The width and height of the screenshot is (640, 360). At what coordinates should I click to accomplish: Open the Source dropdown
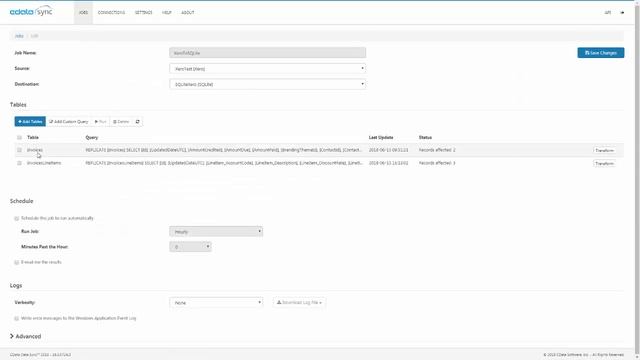(x=268, y=69)
